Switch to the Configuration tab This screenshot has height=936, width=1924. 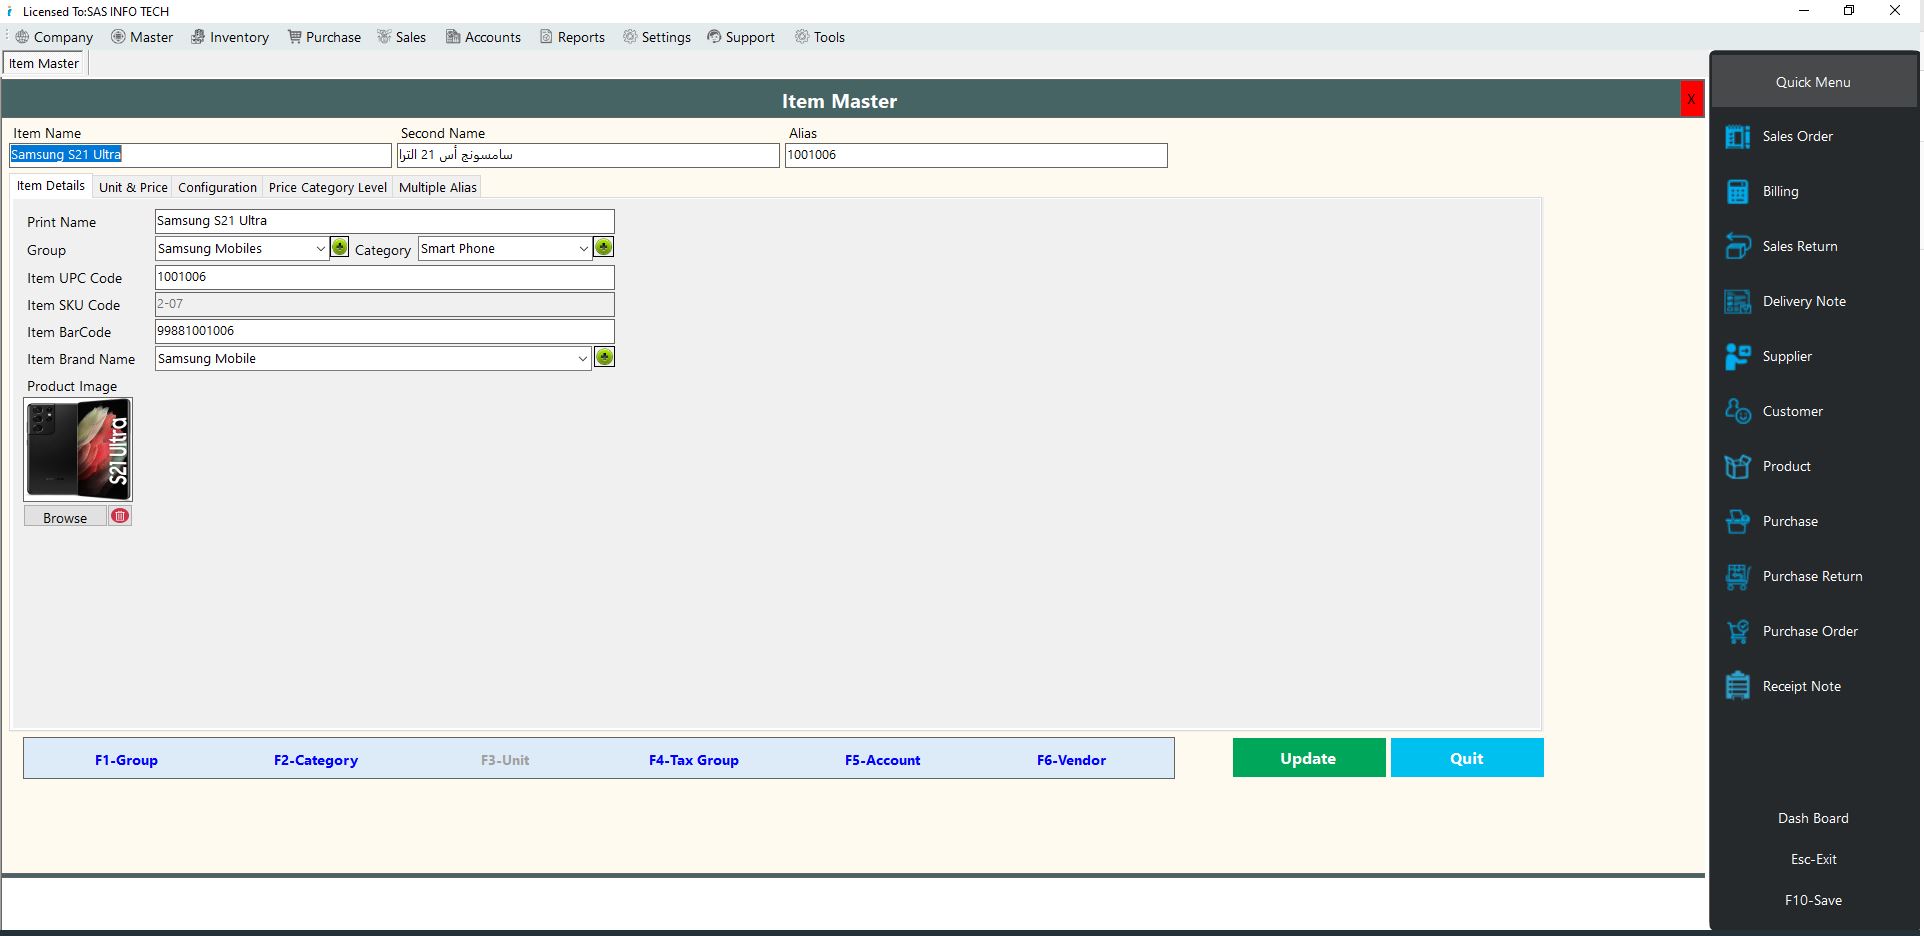click(x=217, y=187)
